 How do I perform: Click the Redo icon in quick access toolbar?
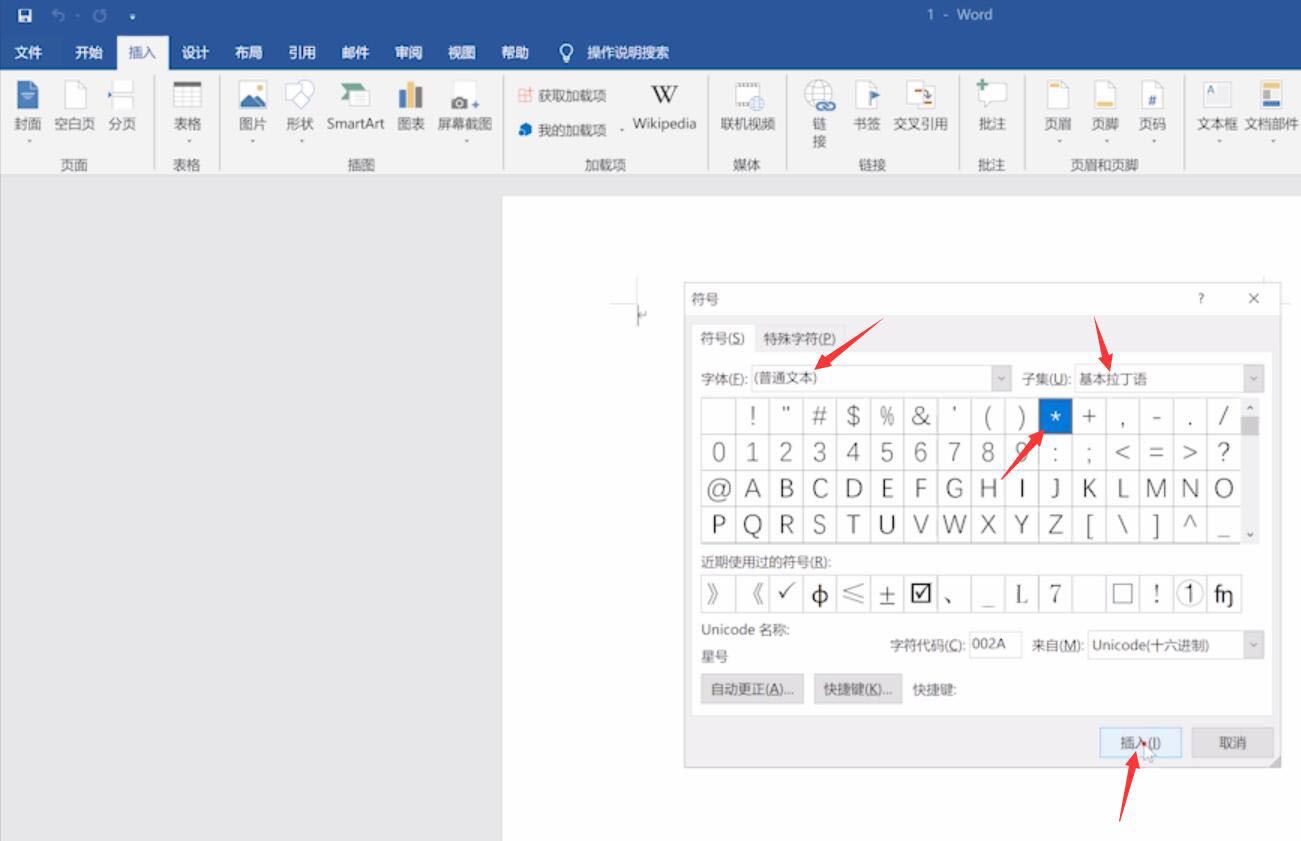tap(100, 15)
